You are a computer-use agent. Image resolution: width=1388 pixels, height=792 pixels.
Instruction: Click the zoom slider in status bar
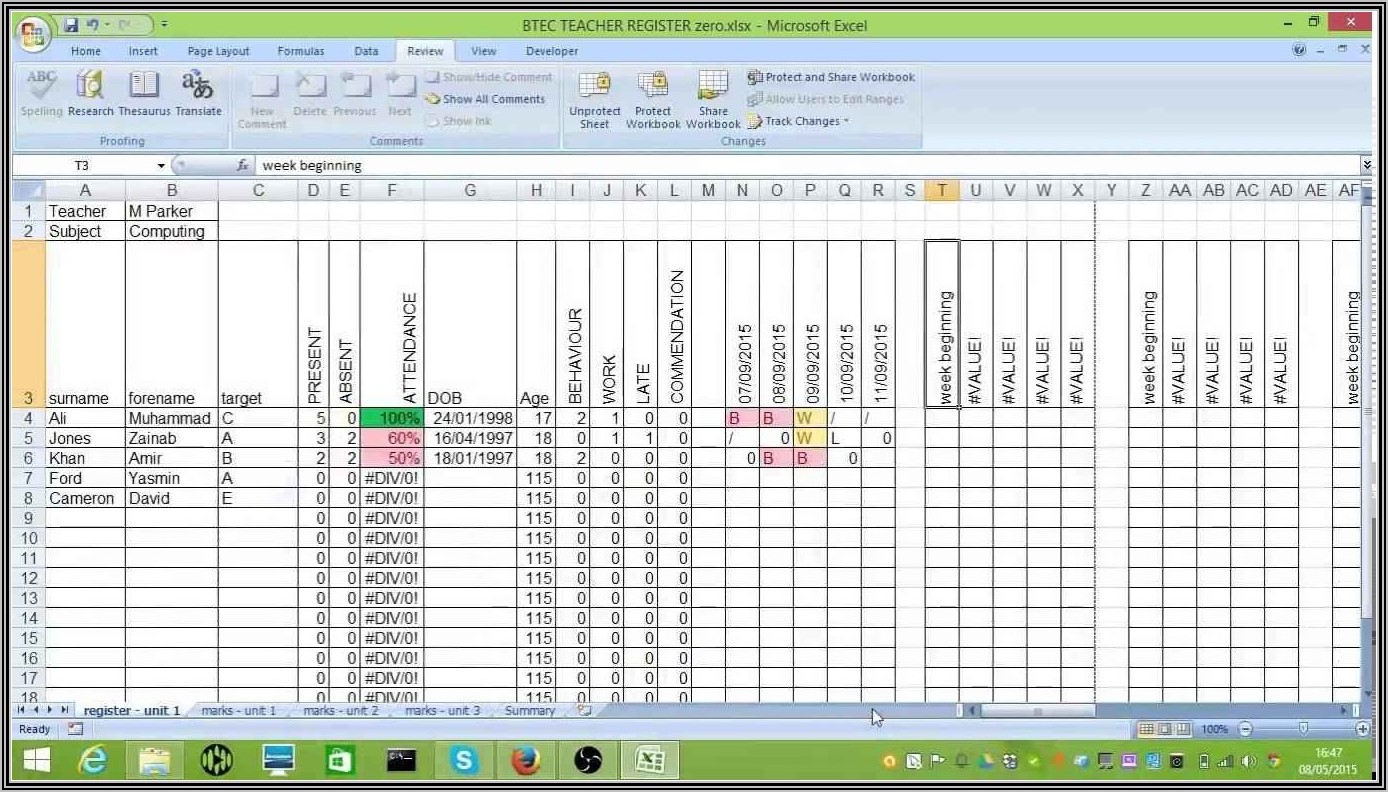(1302, 730)
